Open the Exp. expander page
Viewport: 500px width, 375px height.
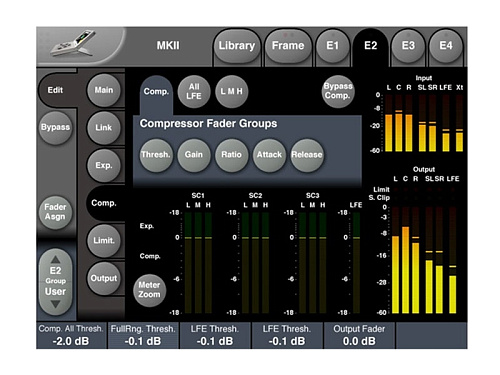tap(104, 165)
